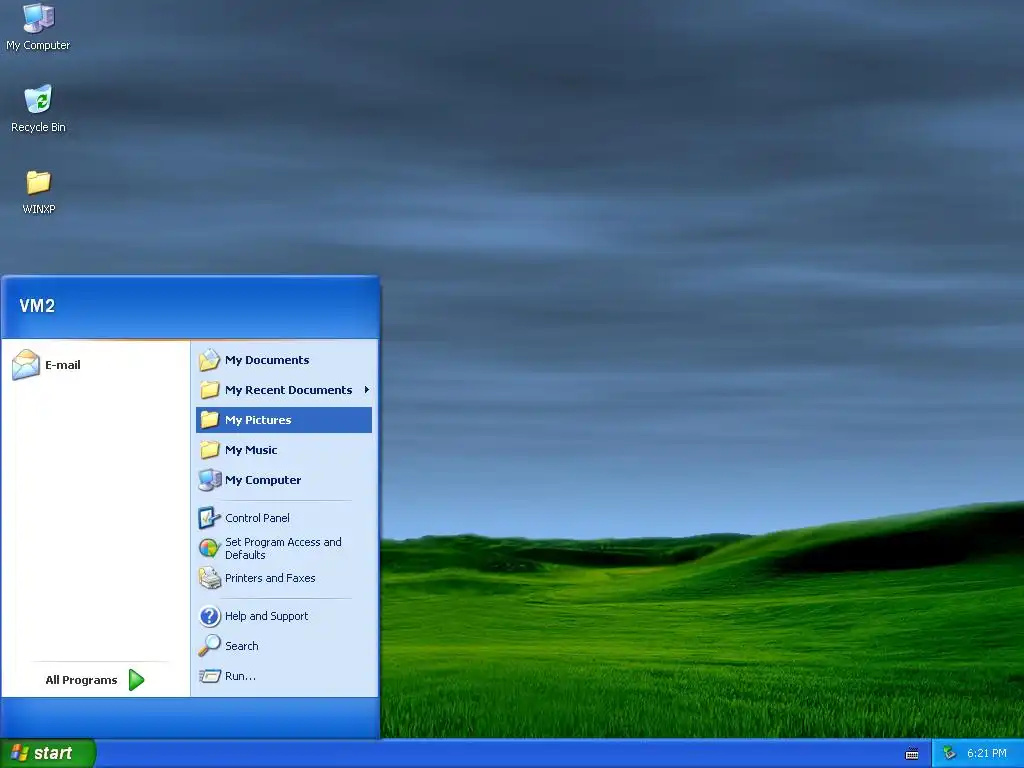Click the Control Panel icon
The width and height of the screenshot is (1024, 768).
click(209, 518)
